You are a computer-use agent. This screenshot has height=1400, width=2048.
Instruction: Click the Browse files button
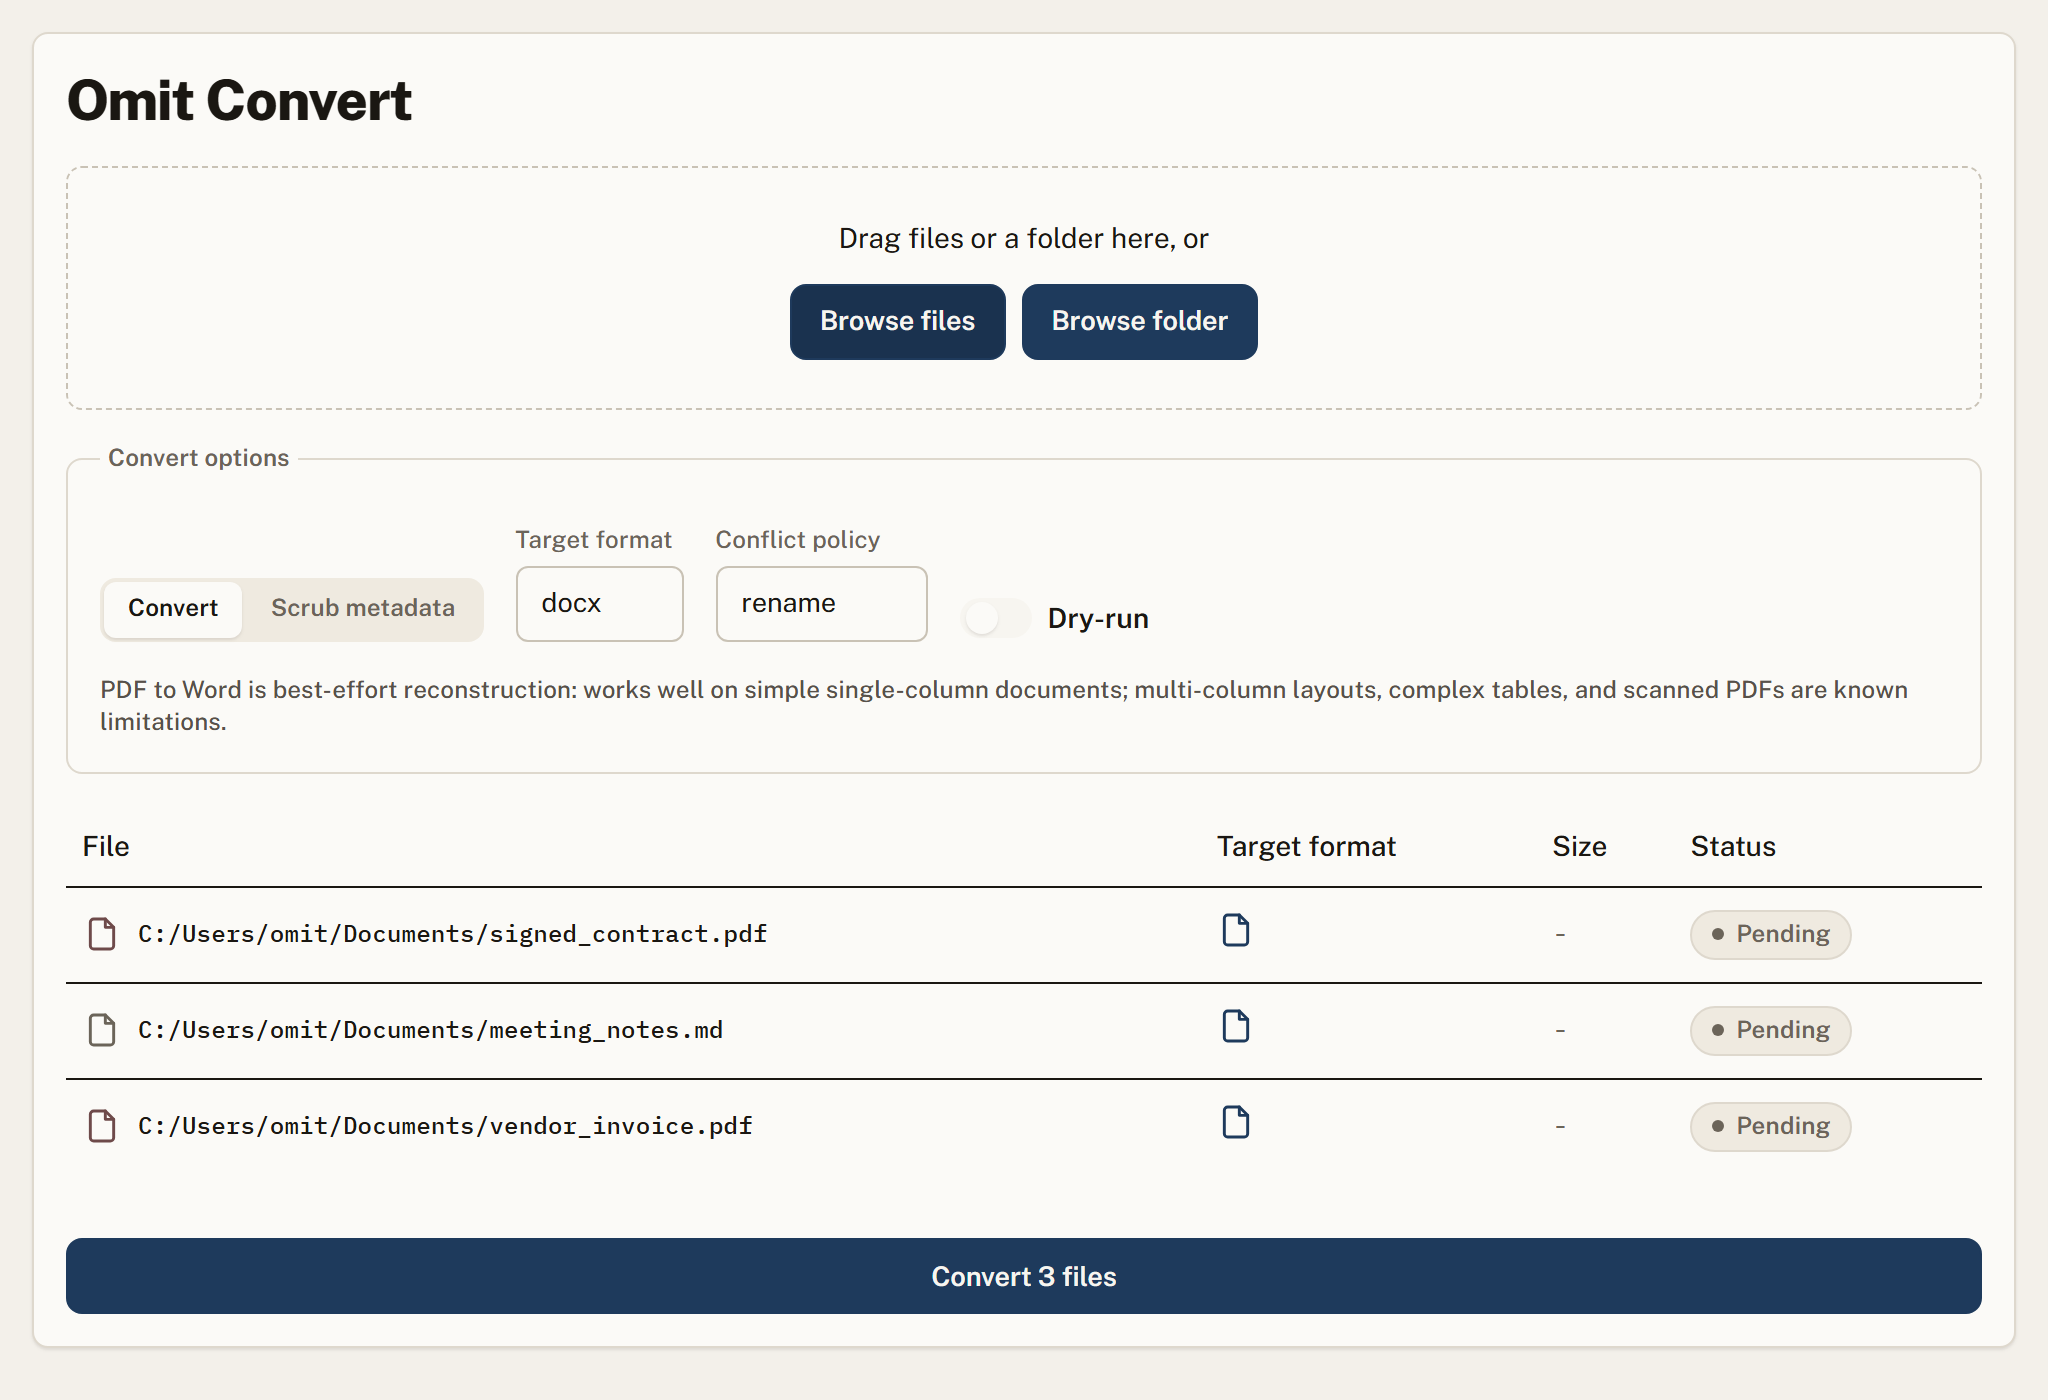[x=898, y=322]
